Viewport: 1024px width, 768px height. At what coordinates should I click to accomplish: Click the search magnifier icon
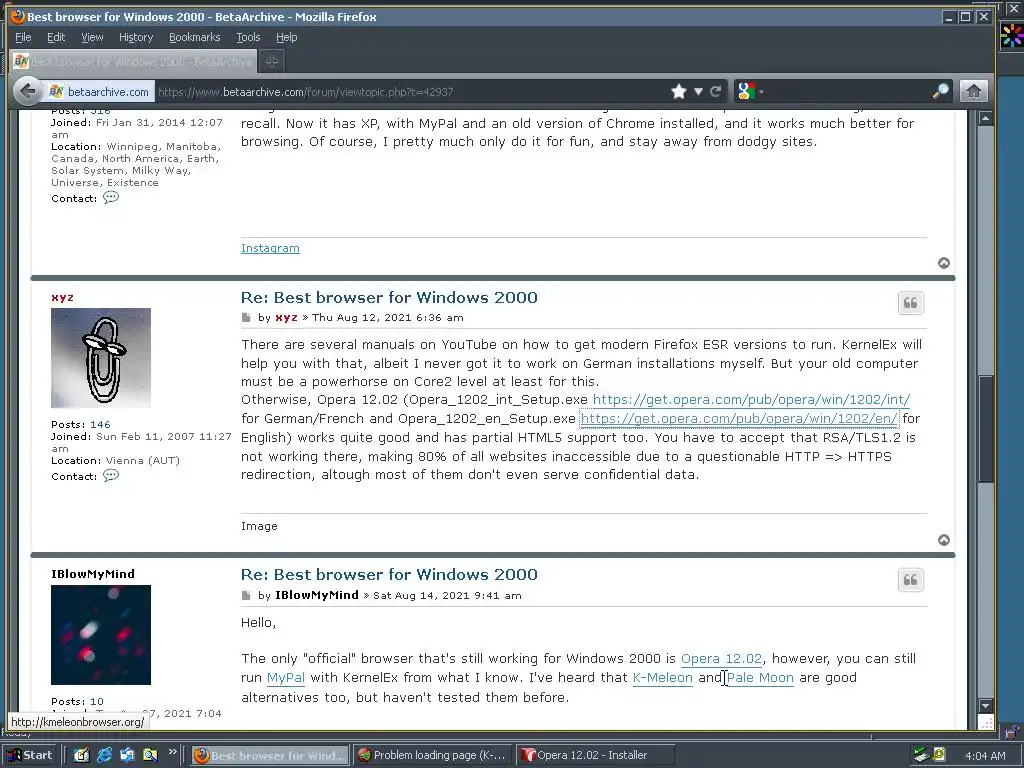click(x=940, y=91)
